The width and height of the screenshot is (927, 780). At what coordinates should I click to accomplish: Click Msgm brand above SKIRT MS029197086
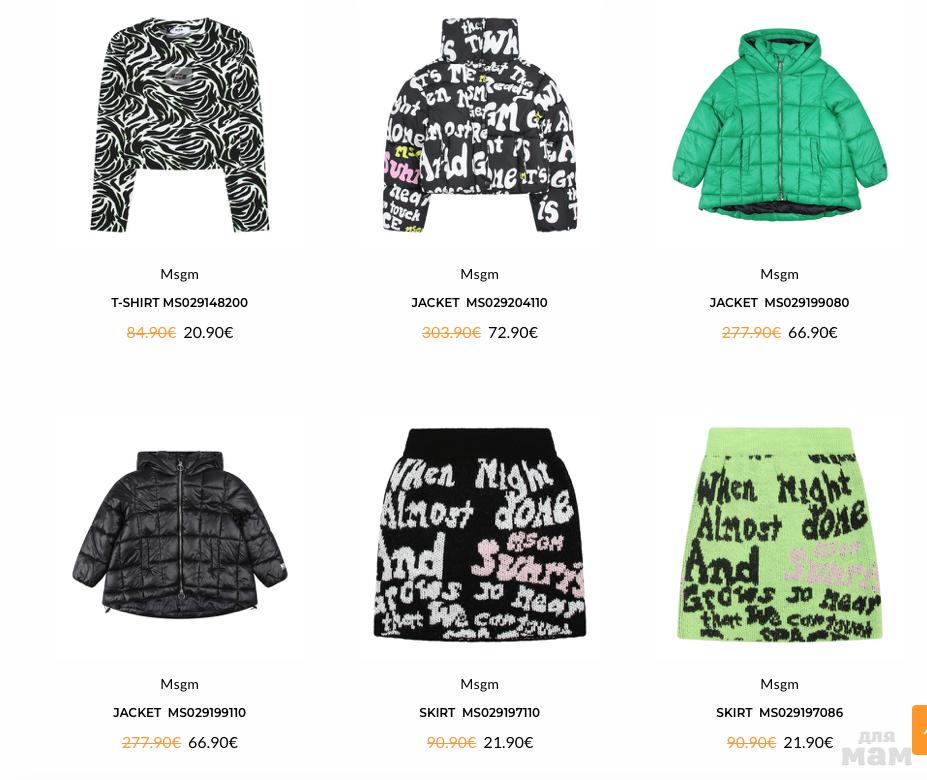pyautogui.click(x=779, y=684)
